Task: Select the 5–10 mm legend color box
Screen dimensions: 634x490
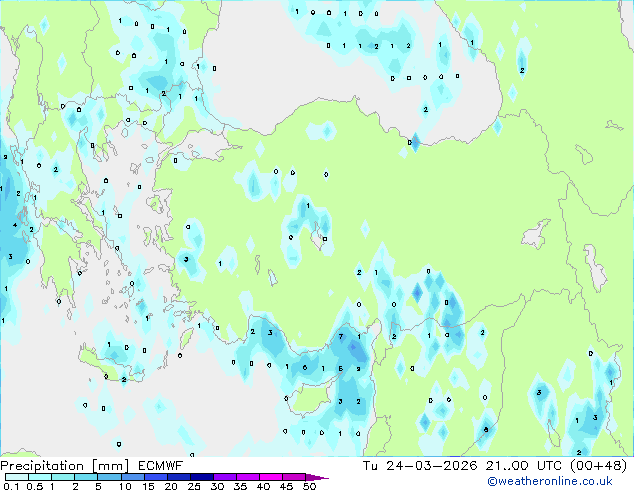Action: click(110, 477)
